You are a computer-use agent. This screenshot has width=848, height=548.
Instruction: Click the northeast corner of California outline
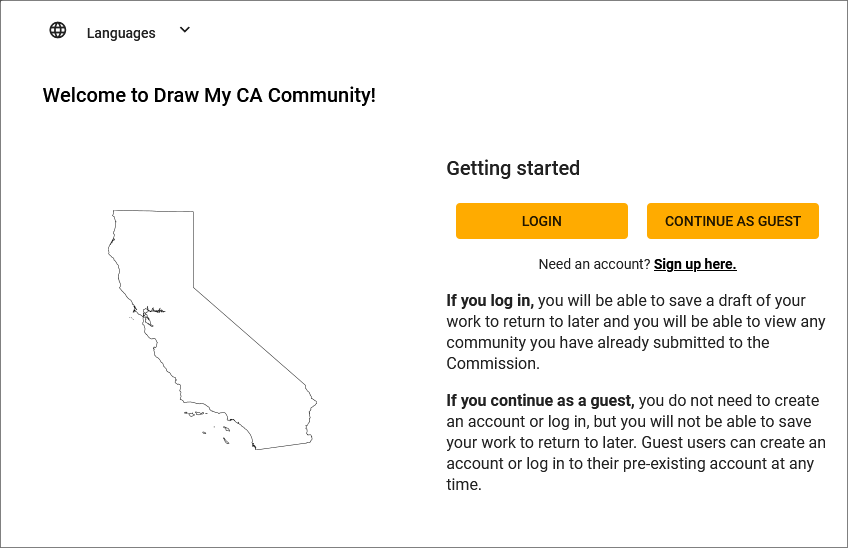pos(193,212)
